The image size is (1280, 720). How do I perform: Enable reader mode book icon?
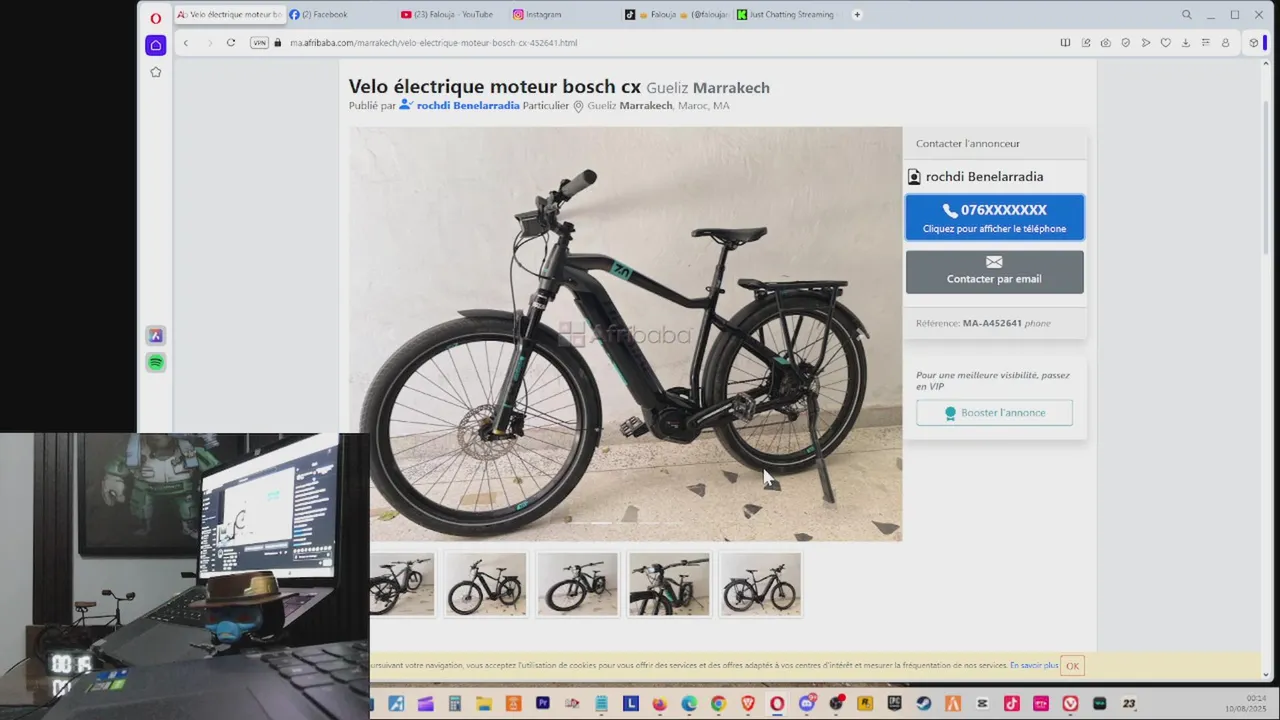point(1065,43)
